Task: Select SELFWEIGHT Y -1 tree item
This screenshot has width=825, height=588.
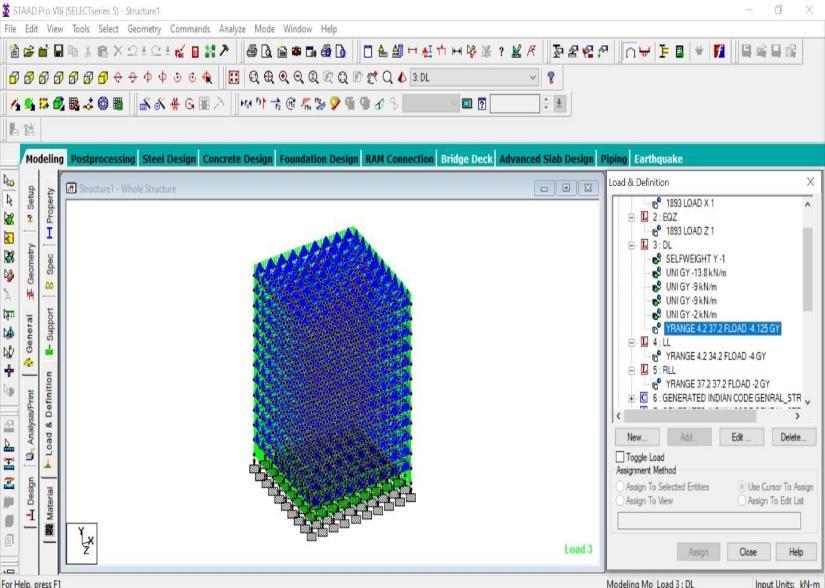Action: coord(695,259)
